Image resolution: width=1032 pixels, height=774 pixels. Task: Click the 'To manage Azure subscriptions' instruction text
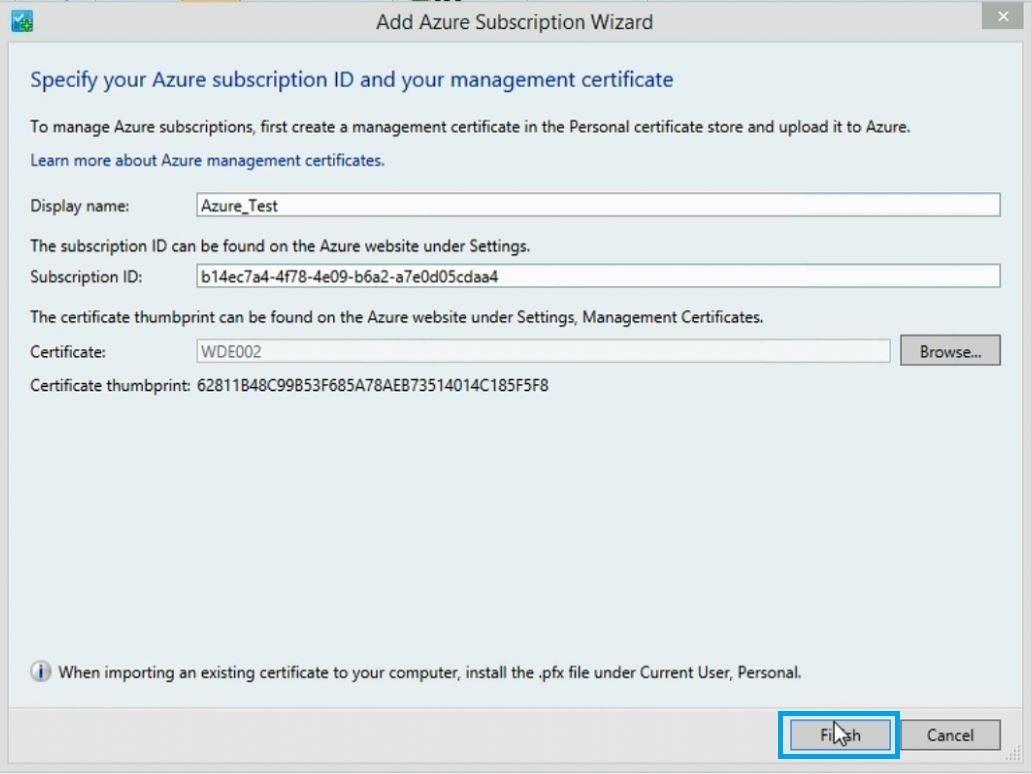tap(470, 127)
